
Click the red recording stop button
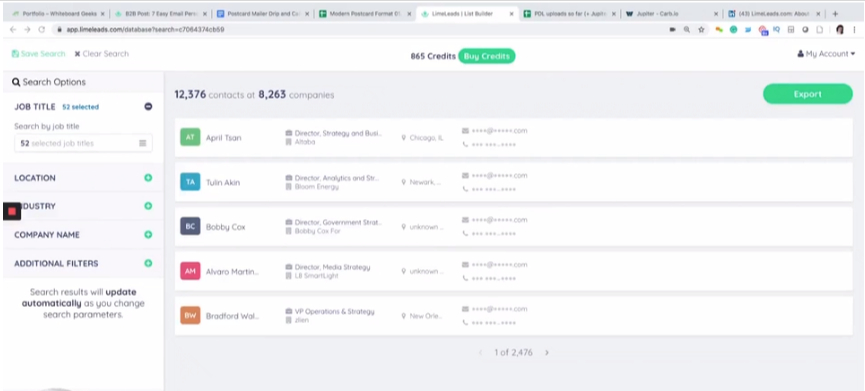click(x=12, y=211)
